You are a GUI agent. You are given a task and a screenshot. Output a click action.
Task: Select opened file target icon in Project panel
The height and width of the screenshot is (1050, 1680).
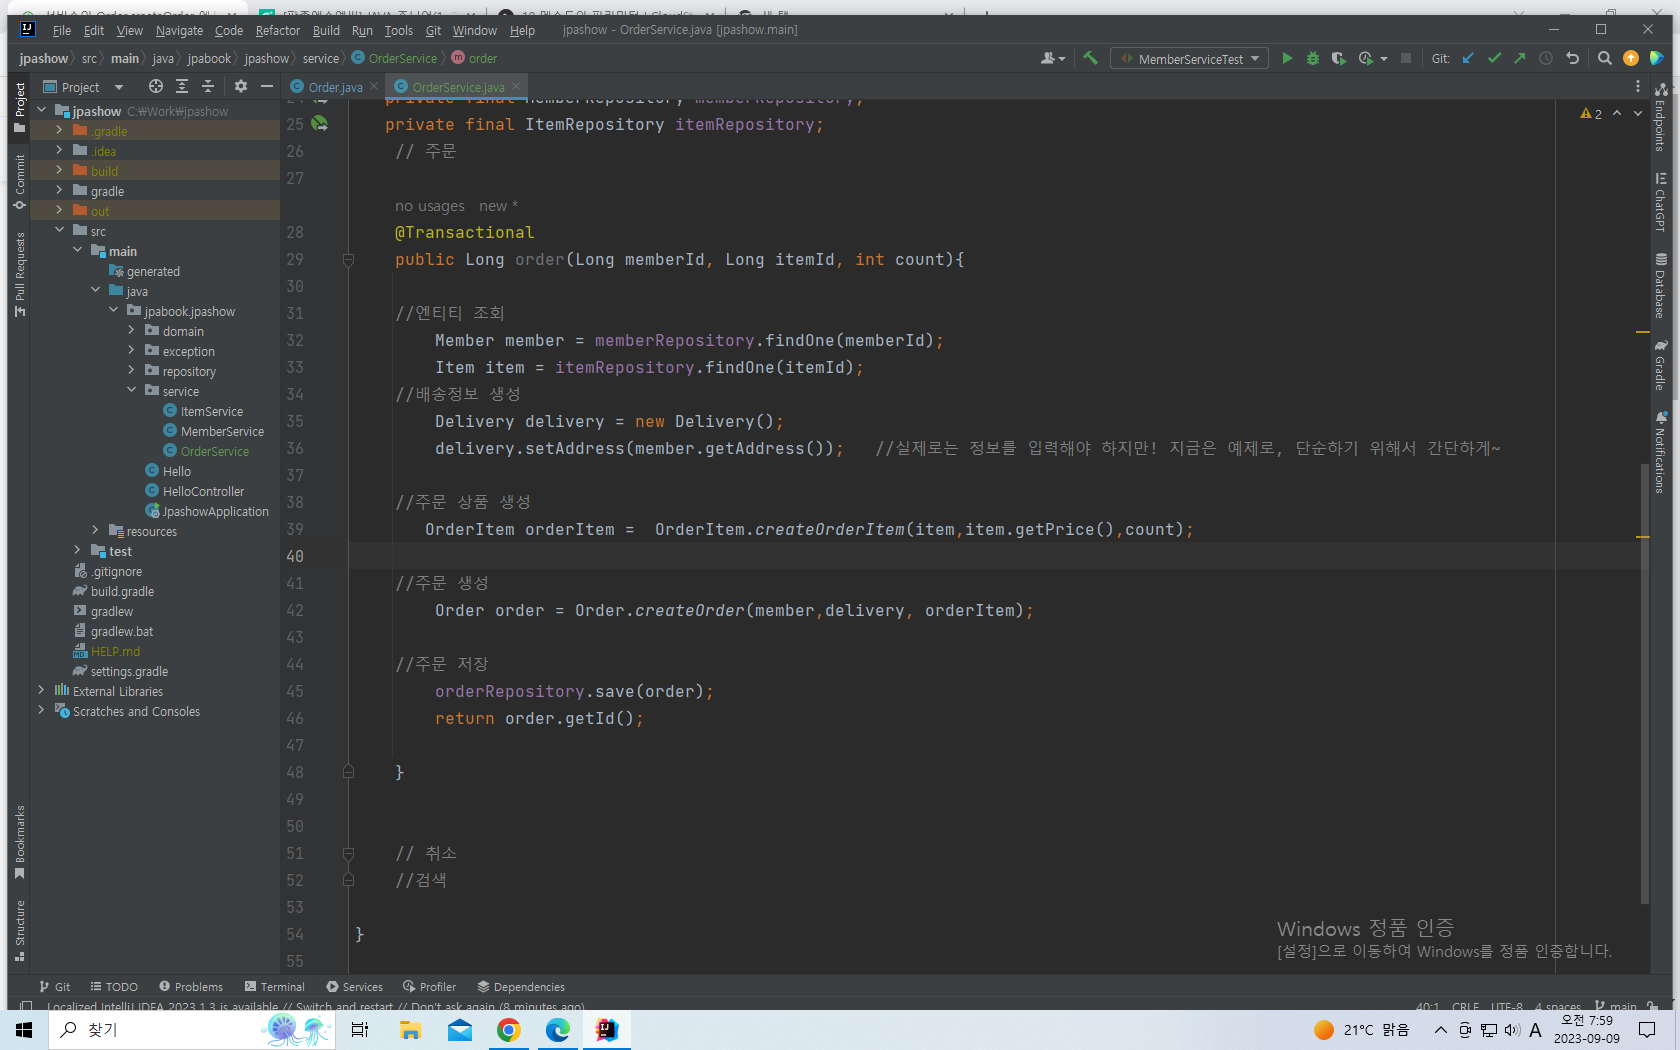pyautogui.click(x=155, y=87)
